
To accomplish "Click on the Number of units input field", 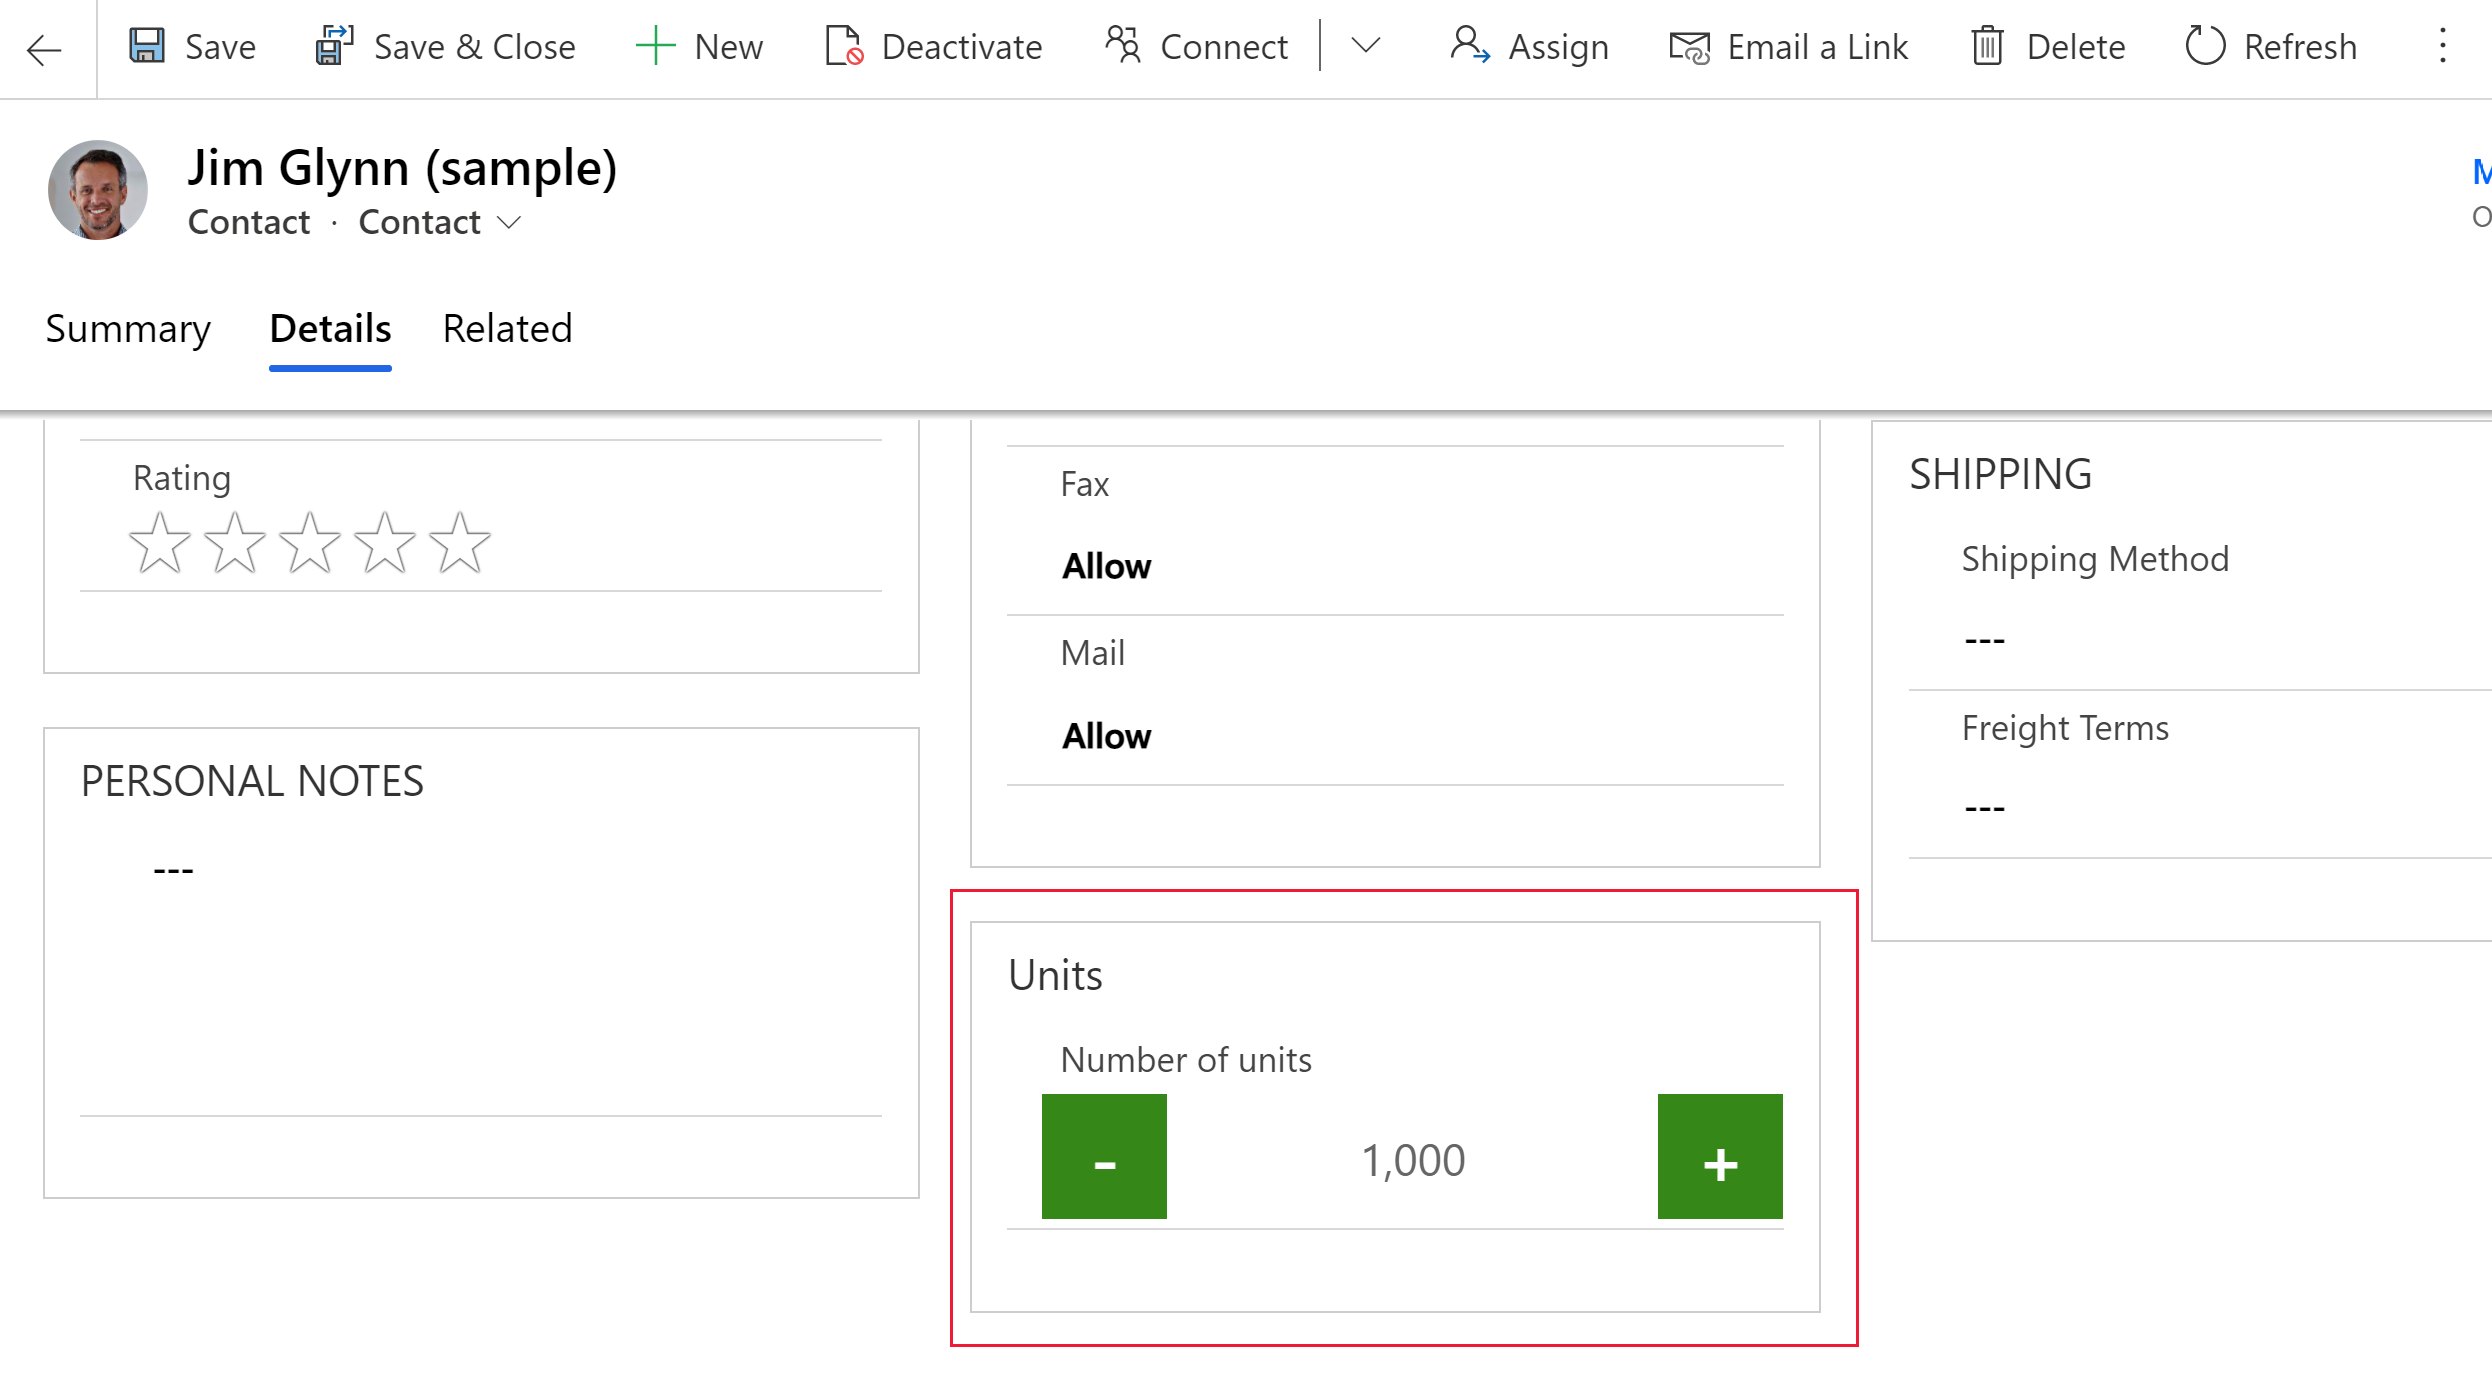I will pyautogui.click(x=1409, y=1162).
